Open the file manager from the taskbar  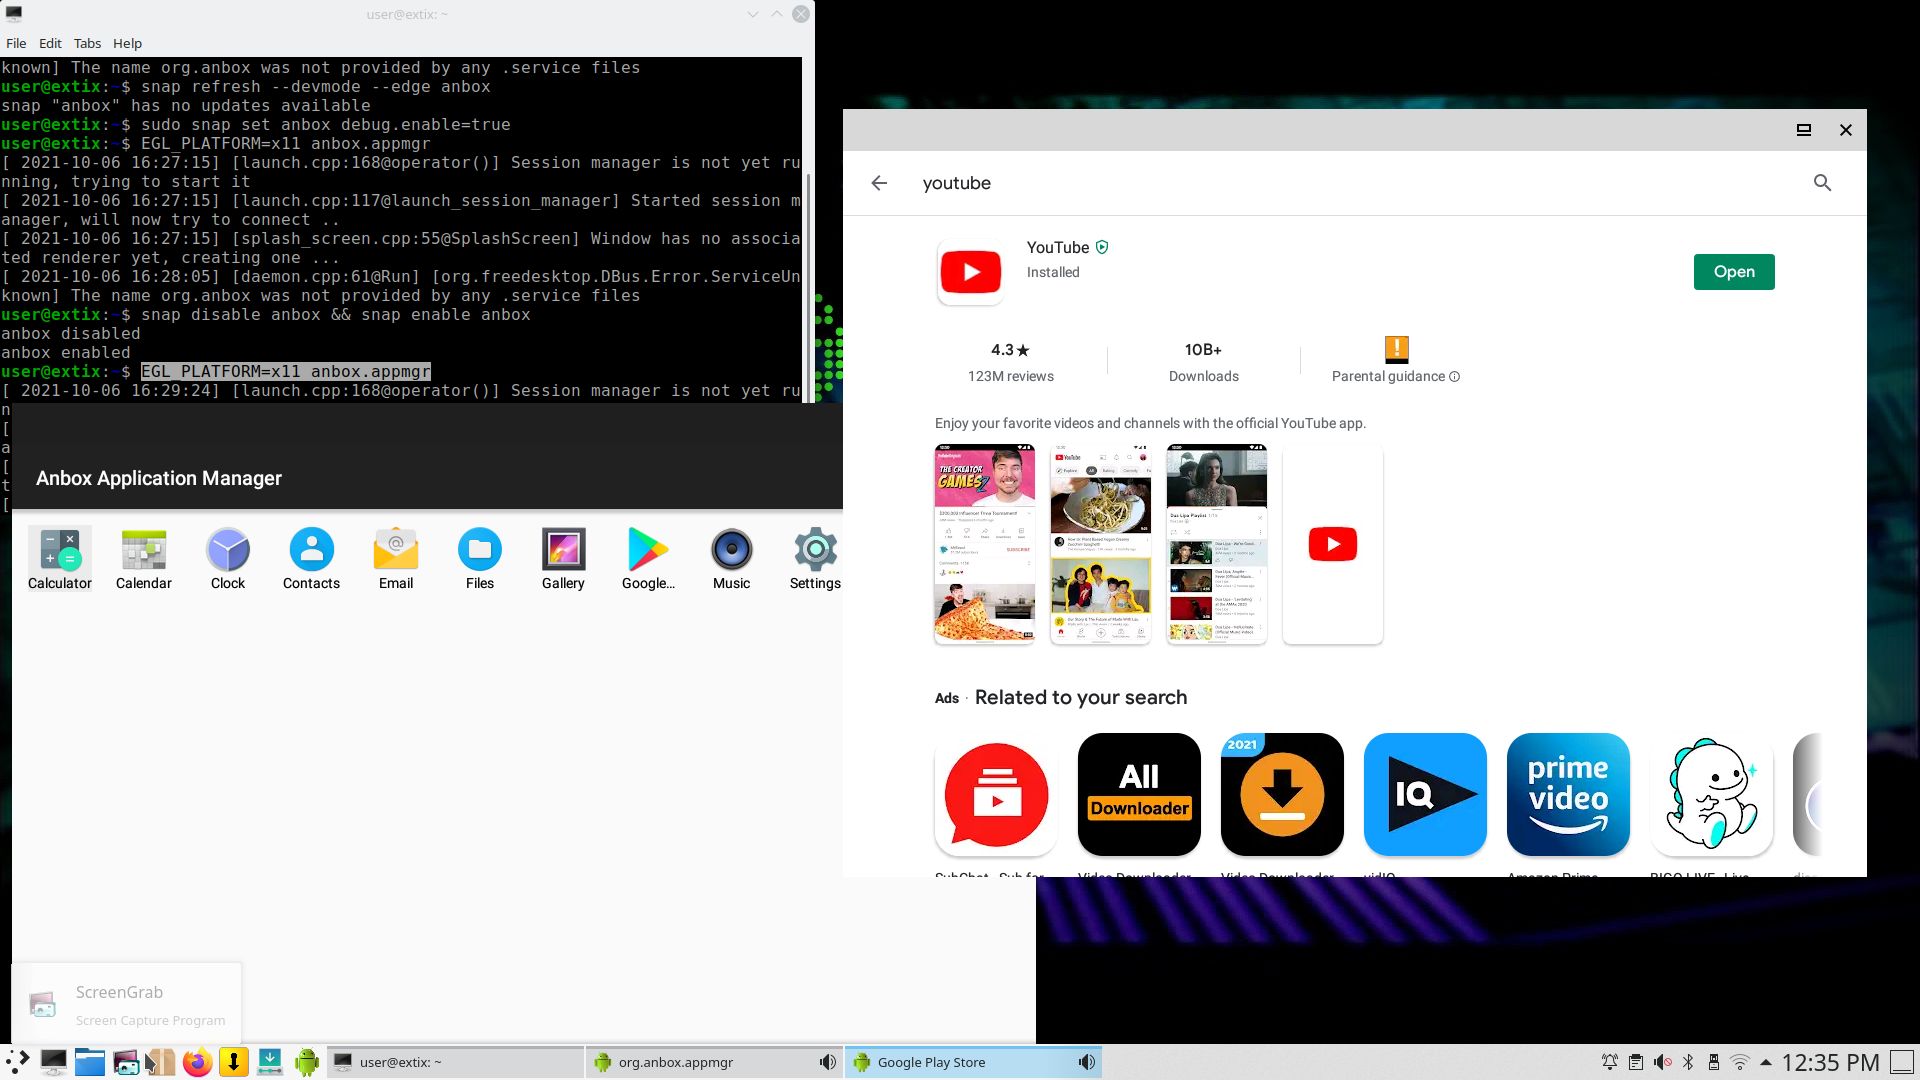[89, 1062]
